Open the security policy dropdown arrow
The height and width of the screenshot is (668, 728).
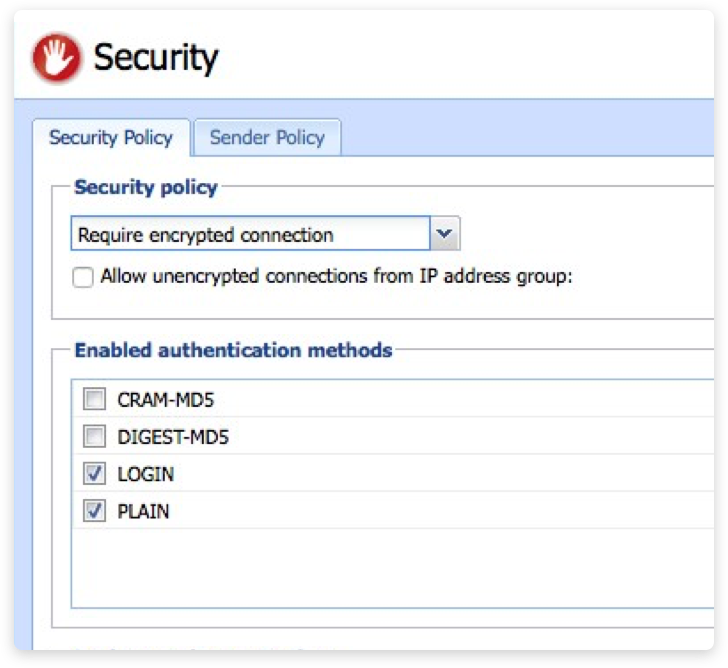[x=445, y=235]
